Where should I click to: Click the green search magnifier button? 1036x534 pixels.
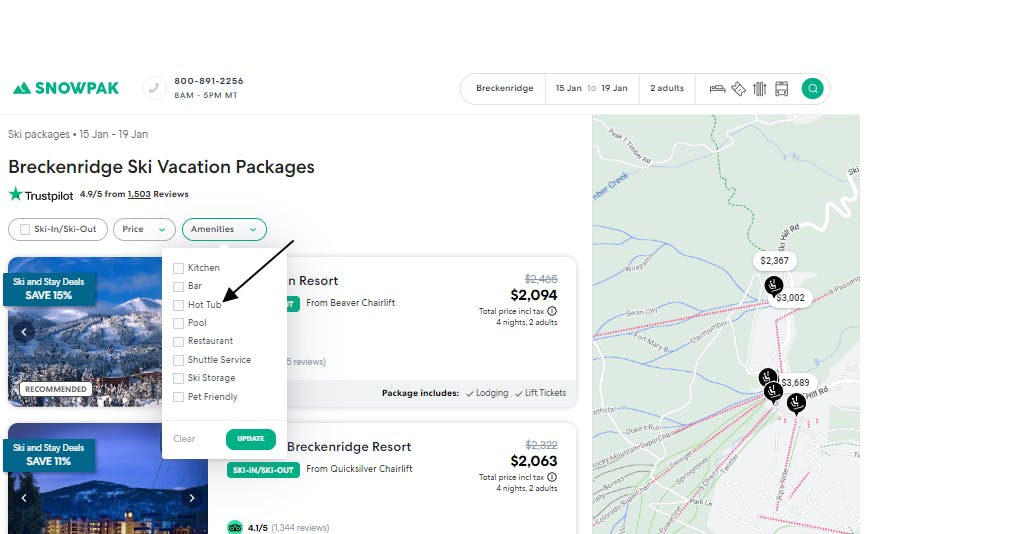click(x=813, y=89)
